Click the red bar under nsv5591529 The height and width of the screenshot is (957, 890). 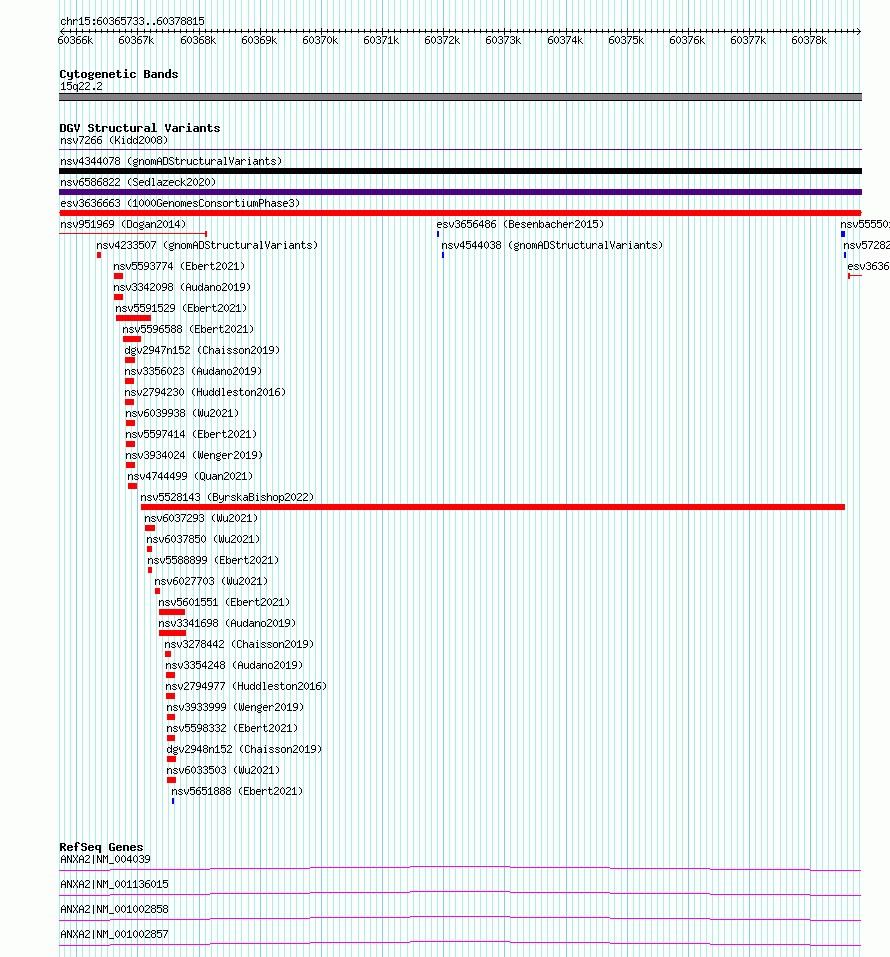point(134,318)
